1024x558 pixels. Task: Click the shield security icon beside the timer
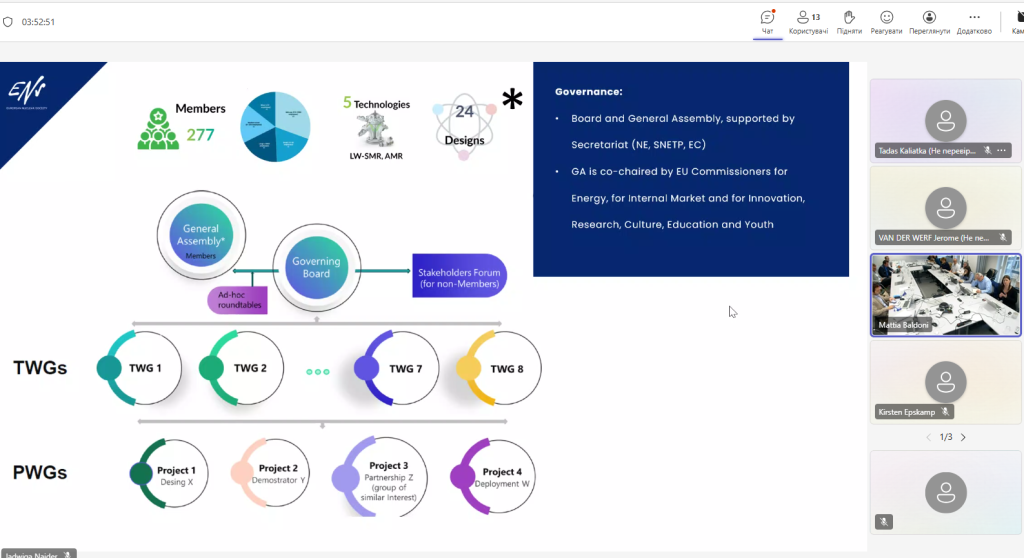(x=8, y=21)
